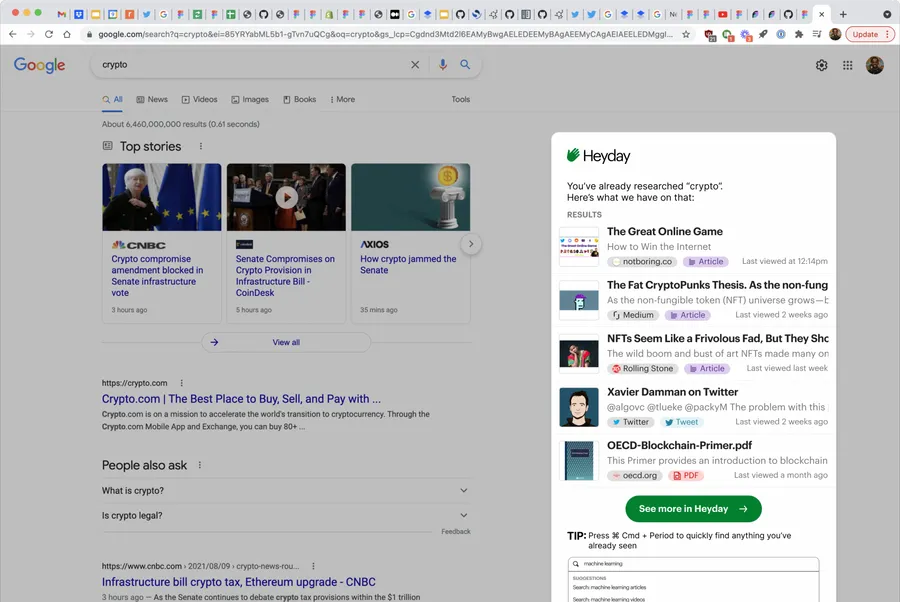Open the Google account avatar on the results page
Screen dimensions: 900x602
click(874, 65)
